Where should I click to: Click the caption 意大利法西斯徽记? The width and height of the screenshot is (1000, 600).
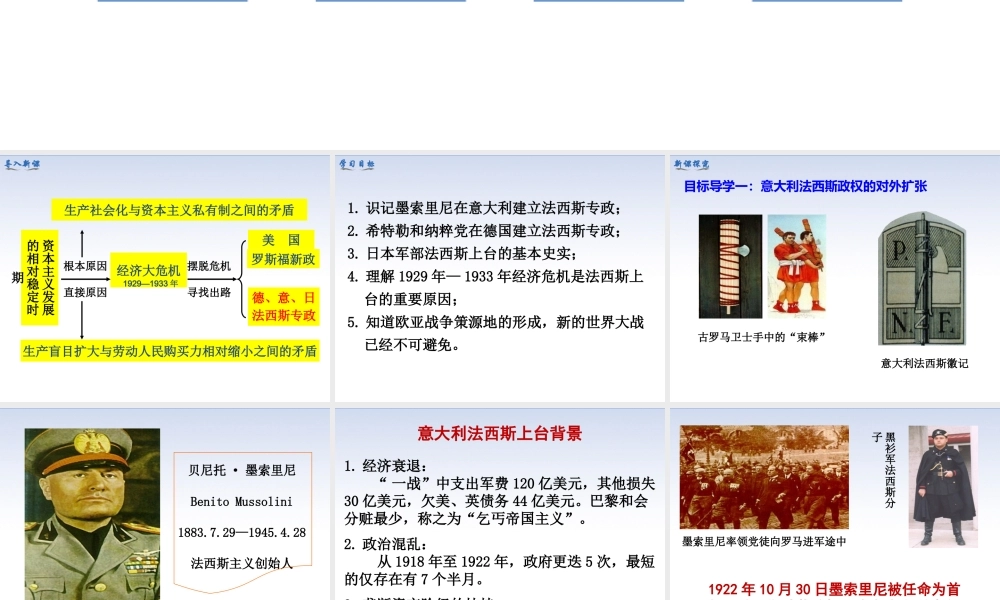[x=924, y=363]
